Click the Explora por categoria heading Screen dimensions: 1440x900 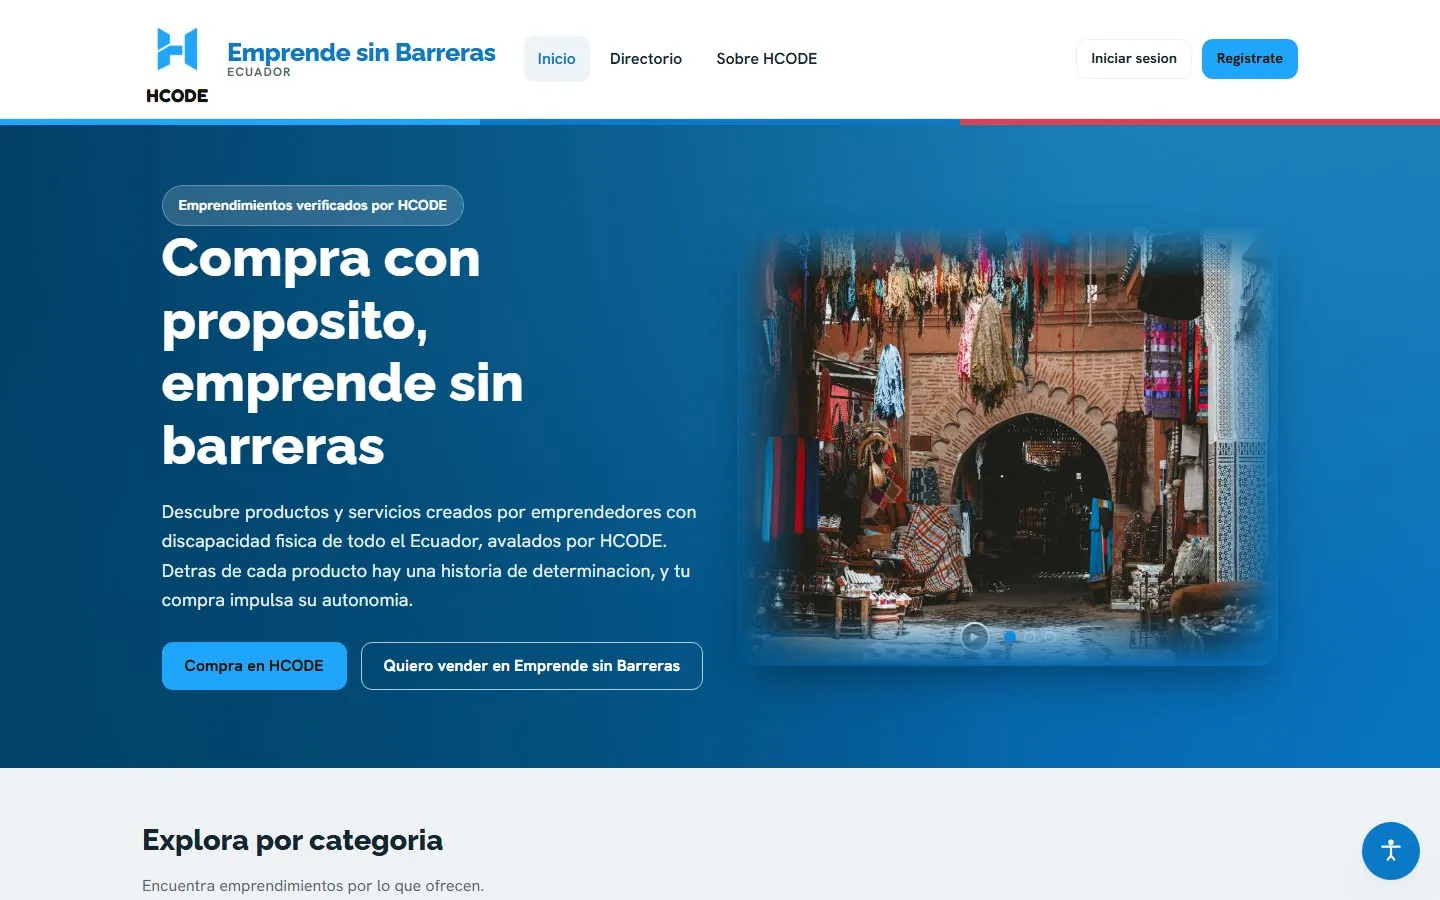(x=292, y=840)
